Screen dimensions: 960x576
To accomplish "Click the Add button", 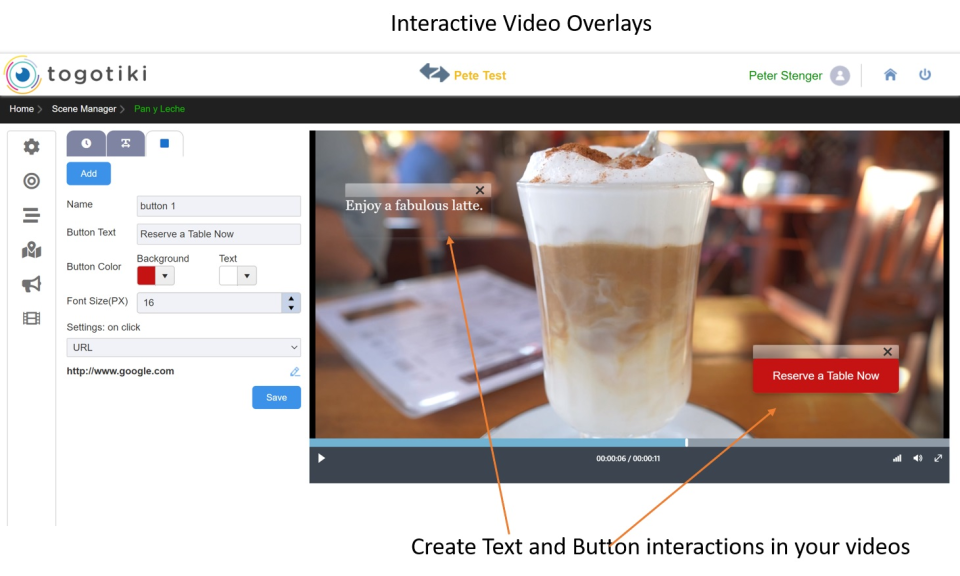I will click(x=88, y=173).
